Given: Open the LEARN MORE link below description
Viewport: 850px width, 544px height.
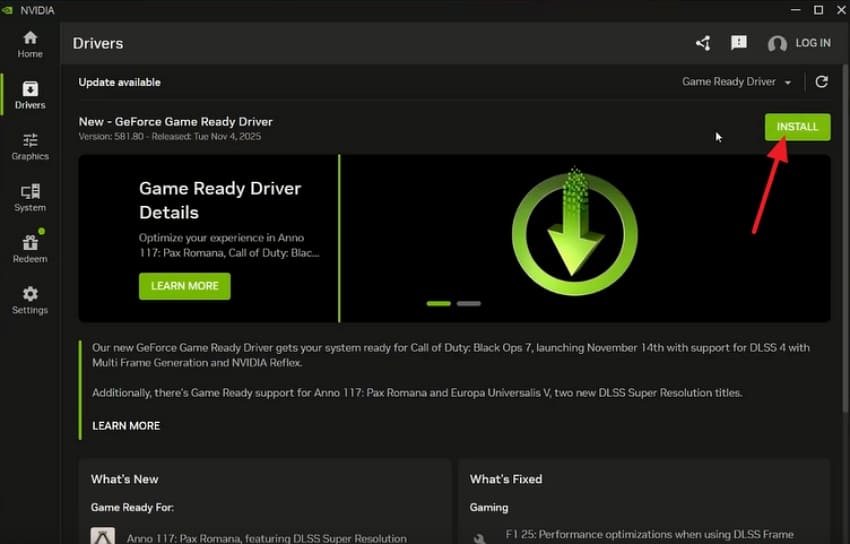Looking at the screenshot, I should [126, 426].
